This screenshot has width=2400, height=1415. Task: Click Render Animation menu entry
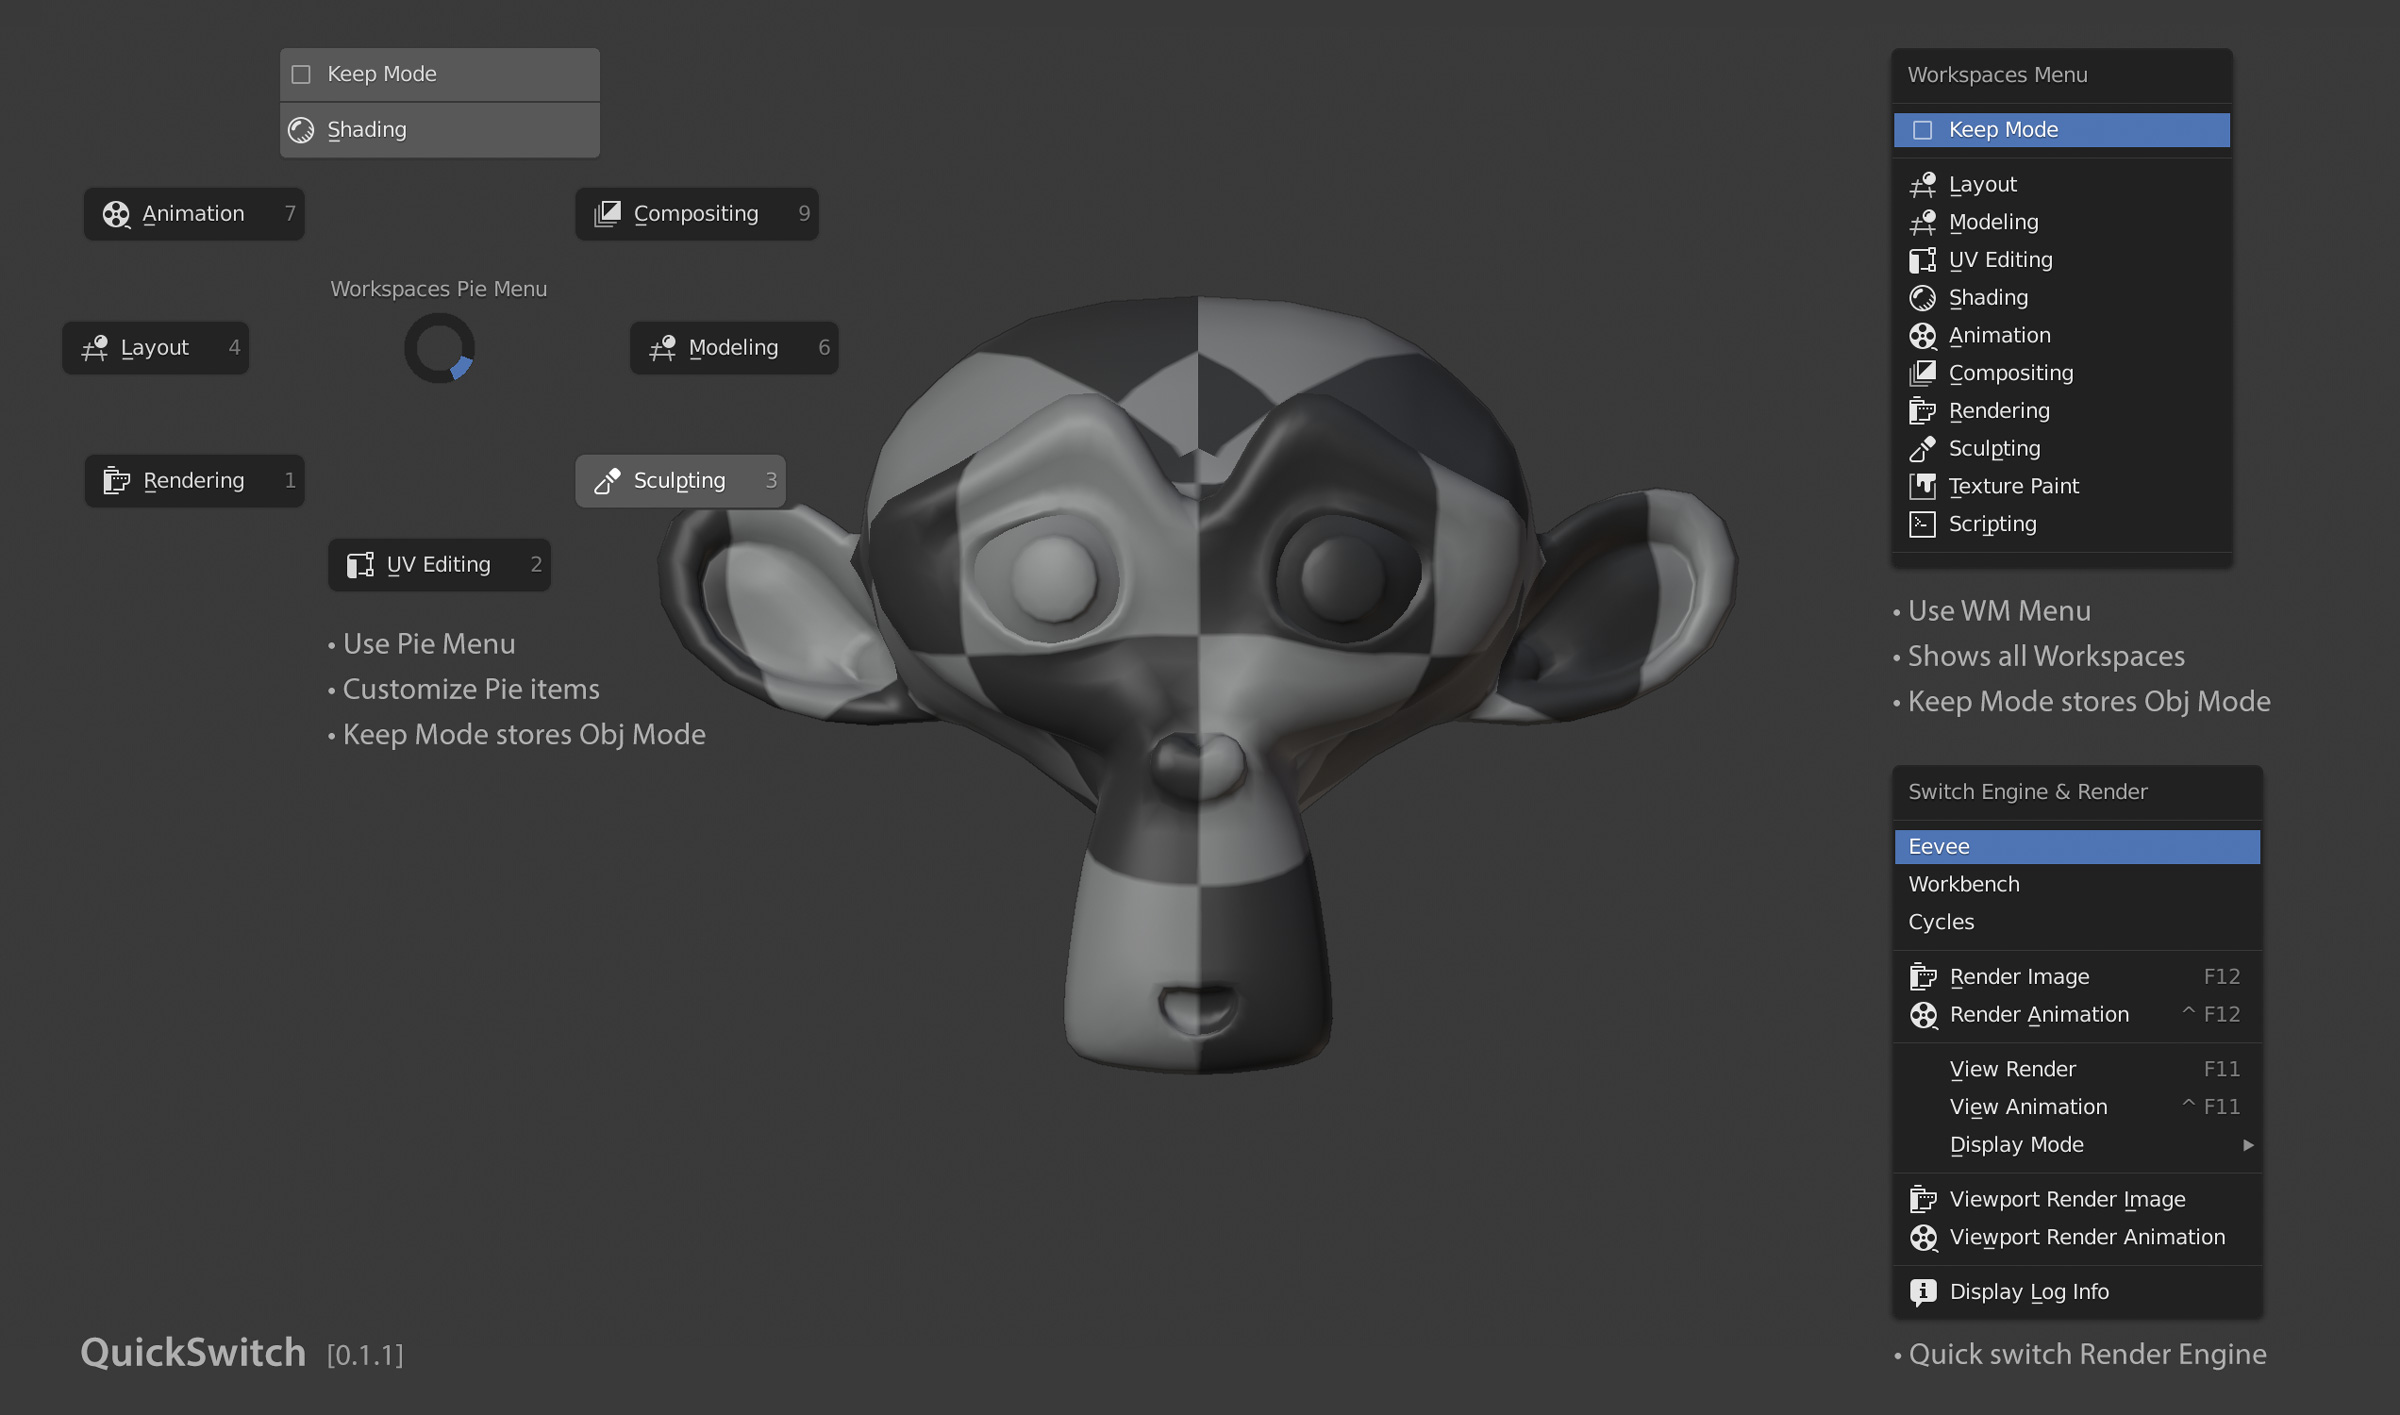(x=2038, y=1015)
